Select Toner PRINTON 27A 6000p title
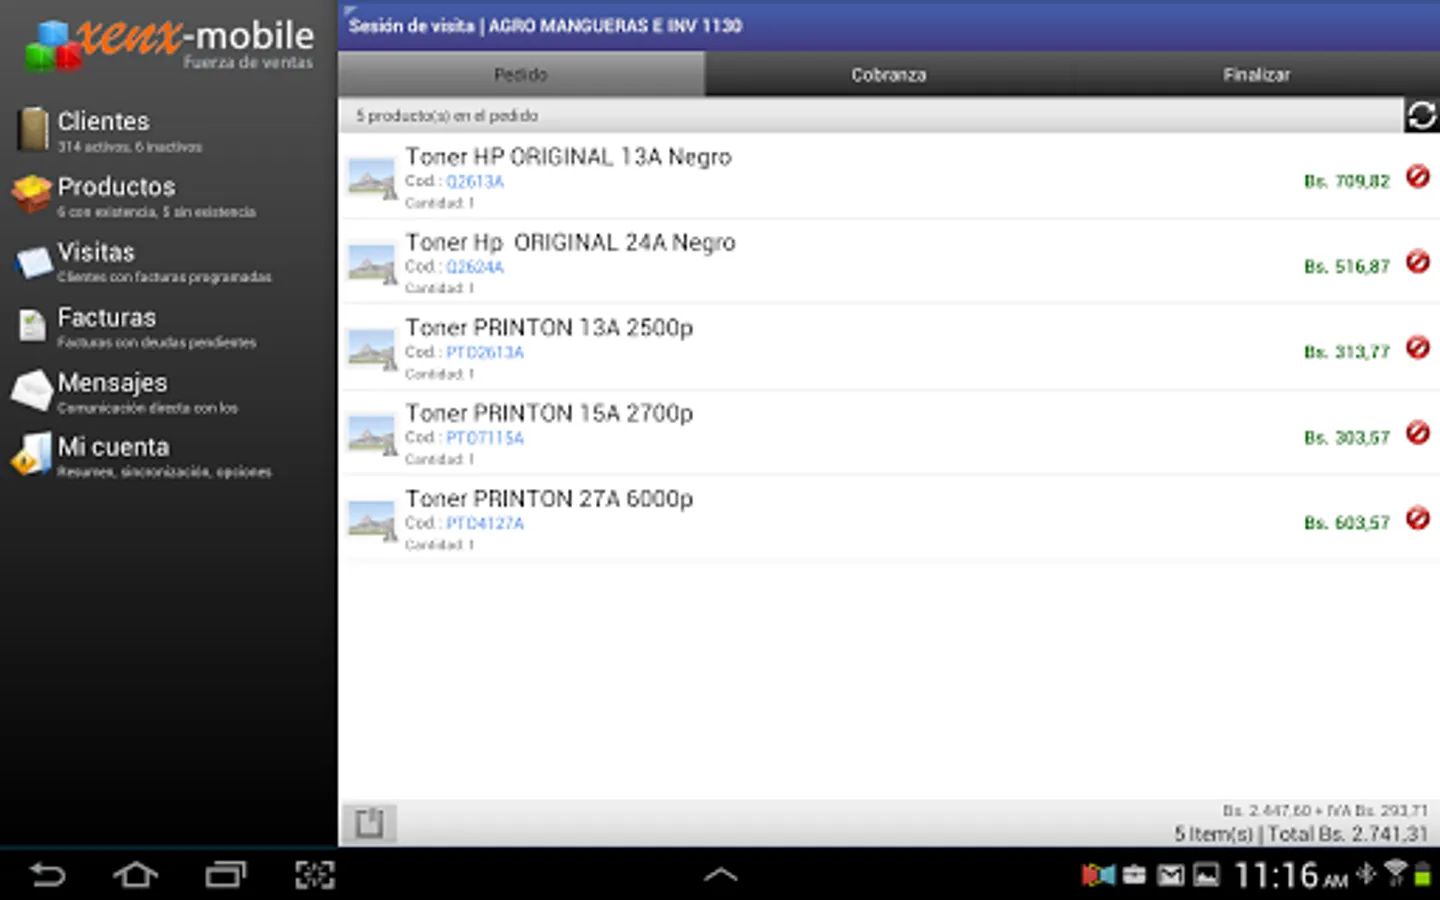 (549, 499)
